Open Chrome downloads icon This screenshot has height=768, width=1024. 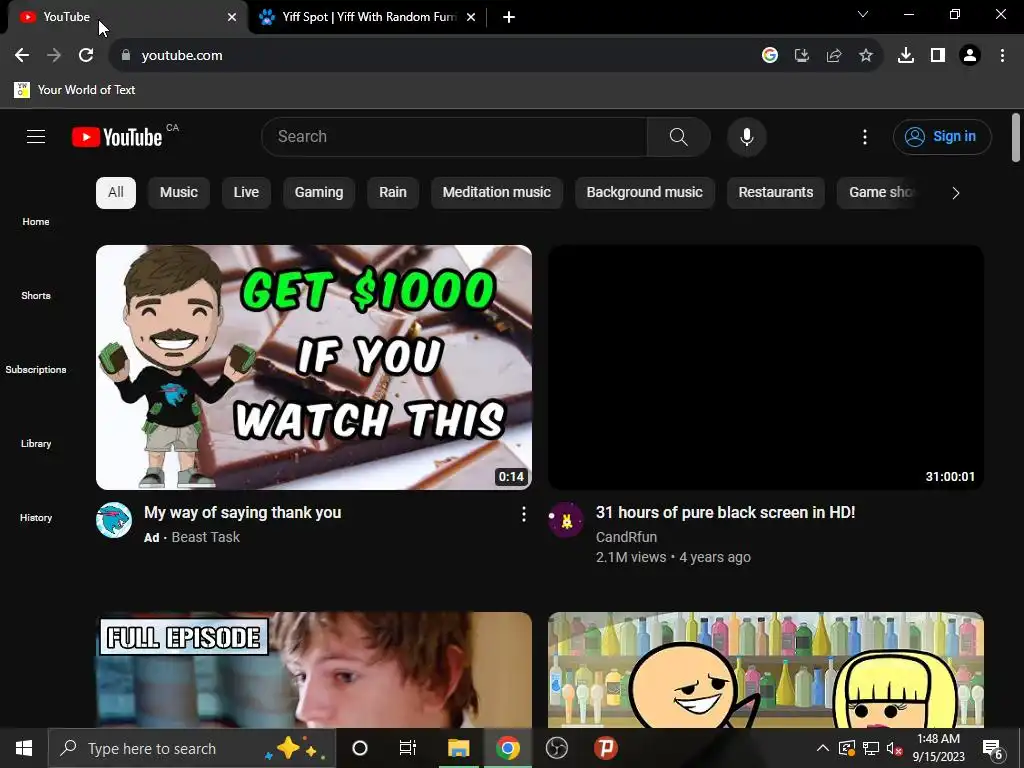(x=906, y=56)
